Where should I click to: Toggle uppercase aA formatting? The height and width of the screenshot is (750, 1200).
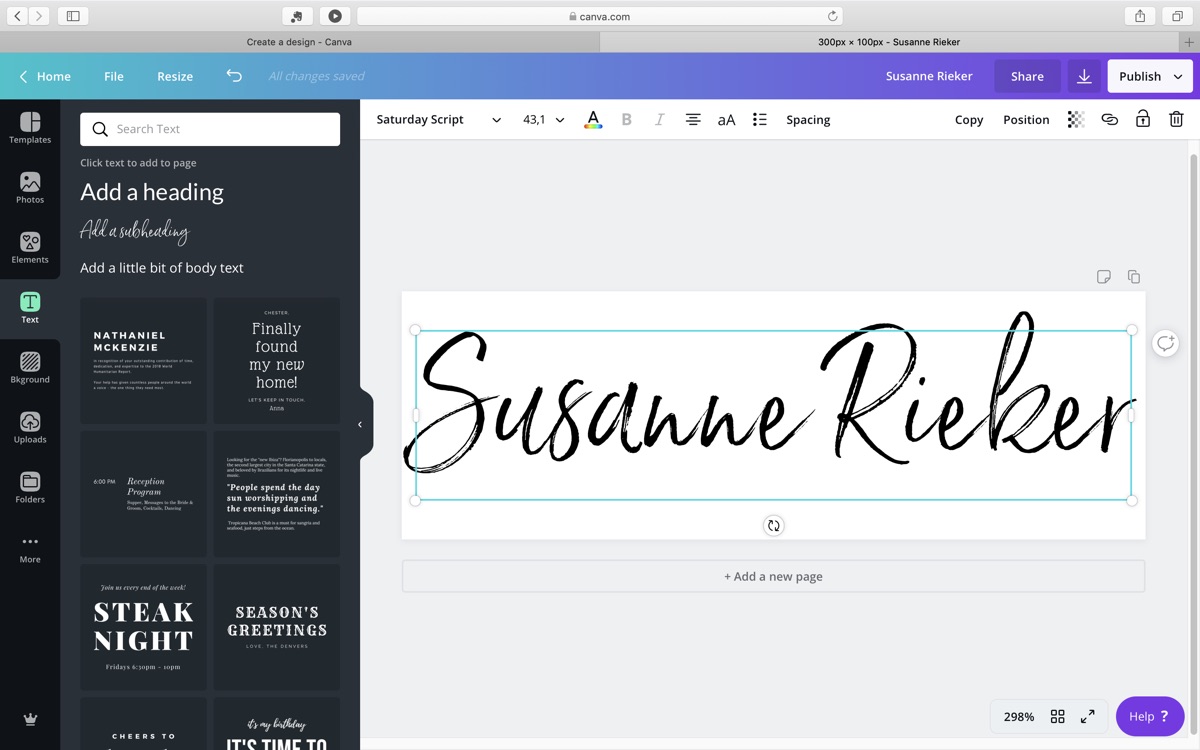pyautogui.click(x=726, y=119)
